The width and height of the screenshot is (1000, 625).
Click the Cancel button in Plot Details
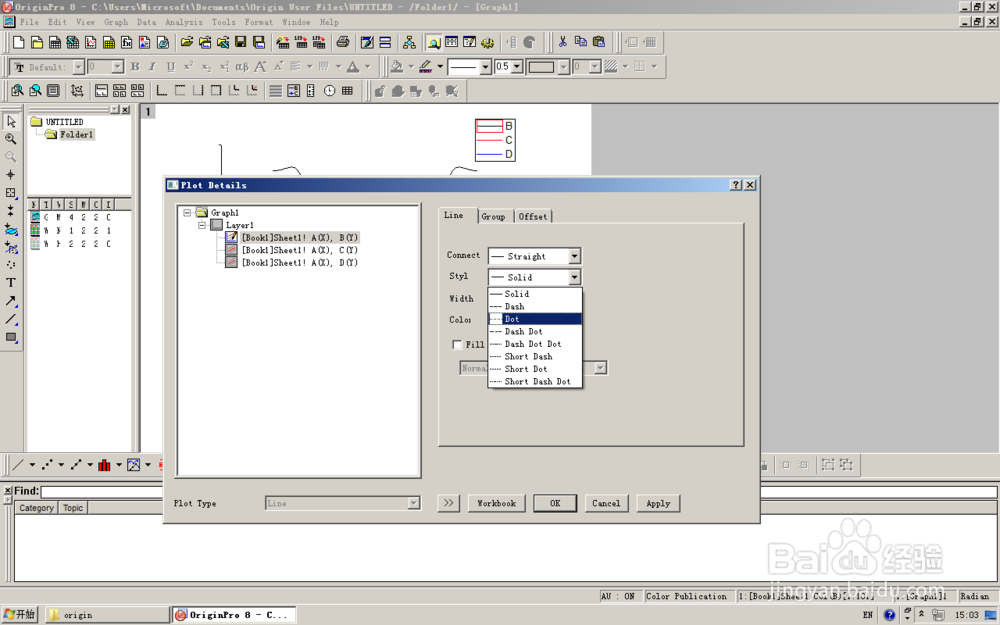606,503
